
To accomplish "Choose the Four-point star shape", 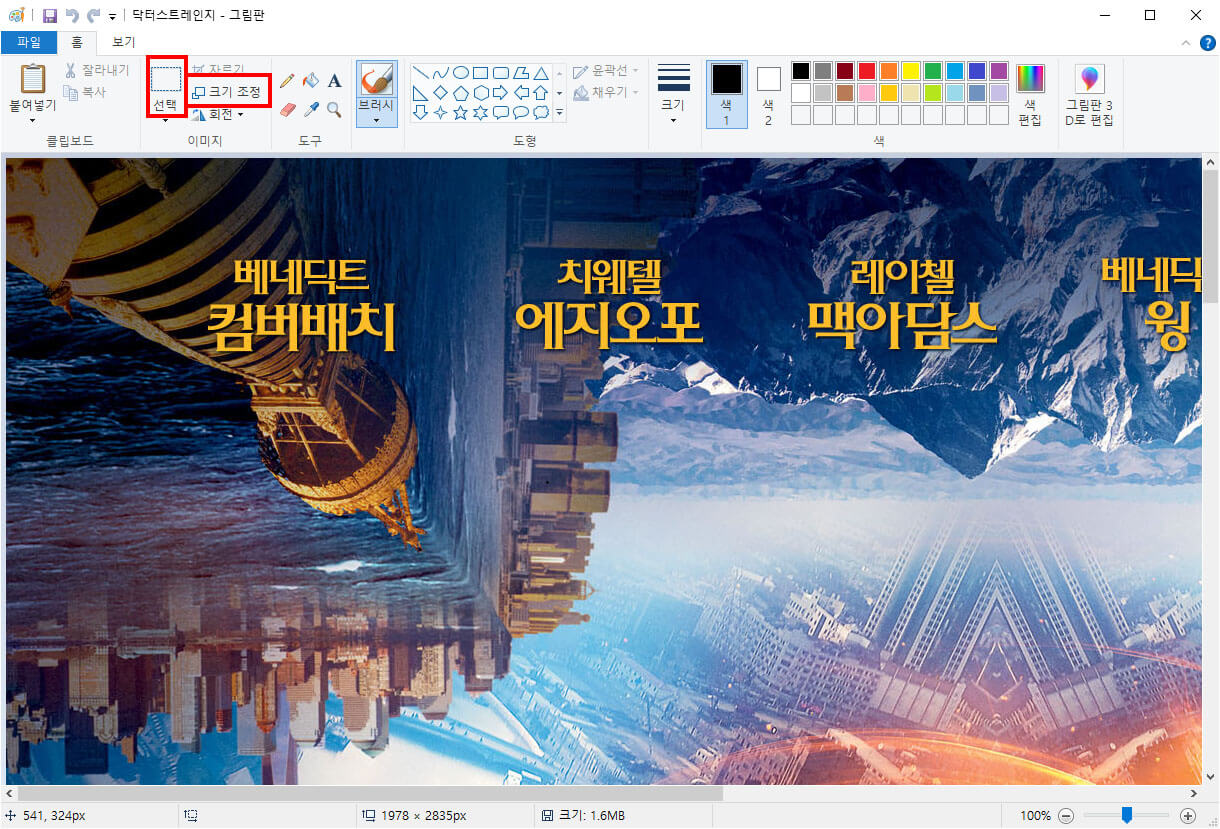I will tap(441, 113).
